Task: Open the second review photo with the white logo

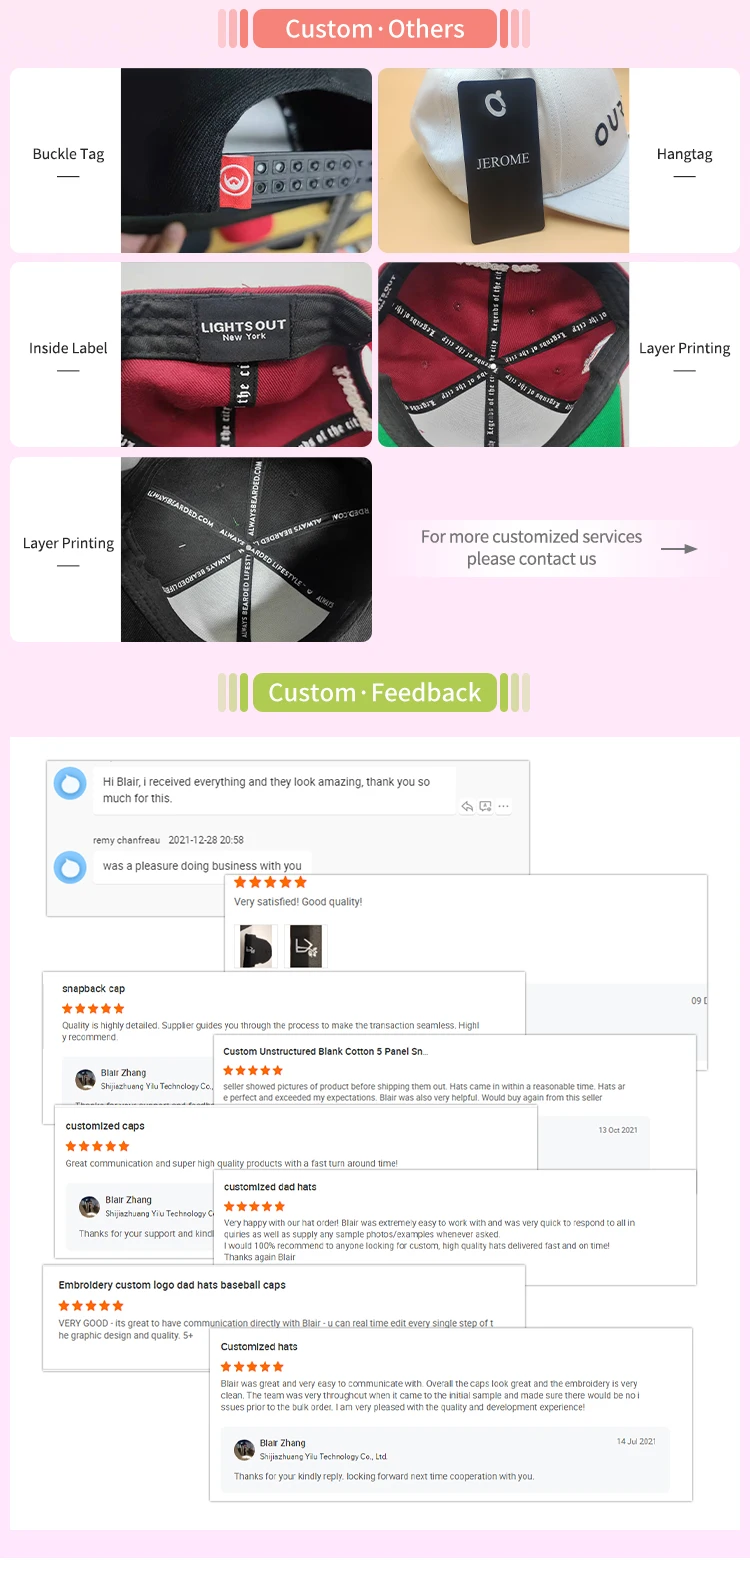Action: [306, 946]
